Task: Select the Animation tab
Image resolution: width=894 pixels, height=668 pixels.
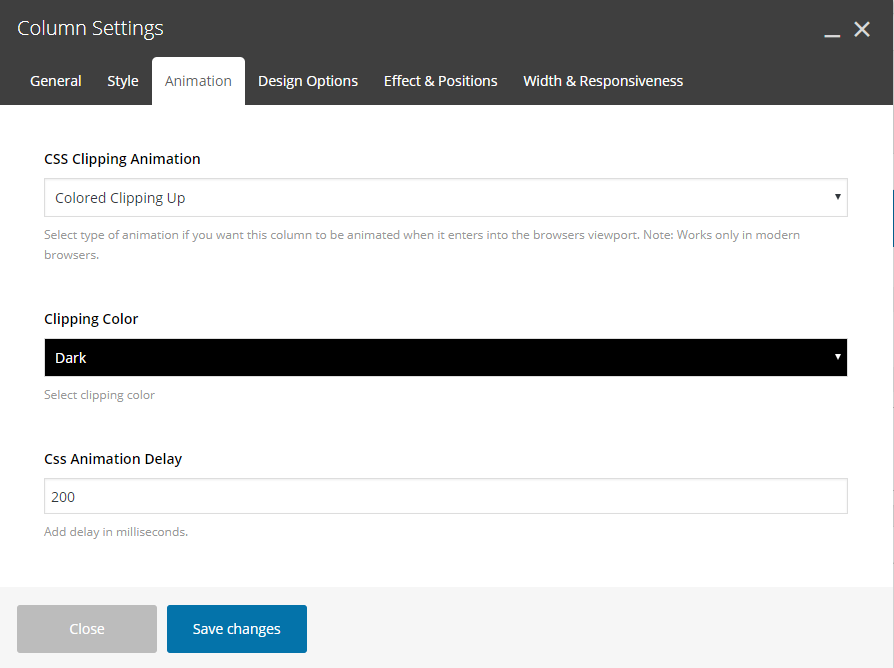Action: tap(198, 81)
